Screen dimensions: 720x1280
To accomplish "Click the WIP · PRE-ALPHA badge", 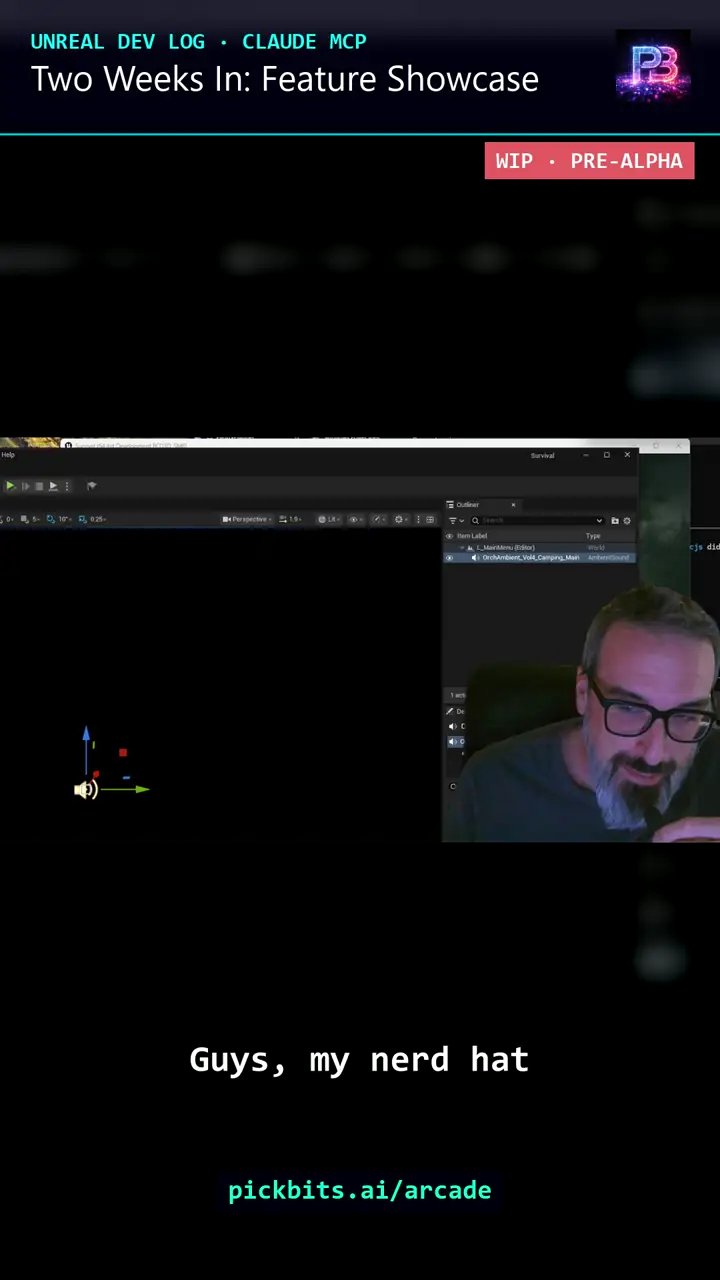I will tap(589, 161).
